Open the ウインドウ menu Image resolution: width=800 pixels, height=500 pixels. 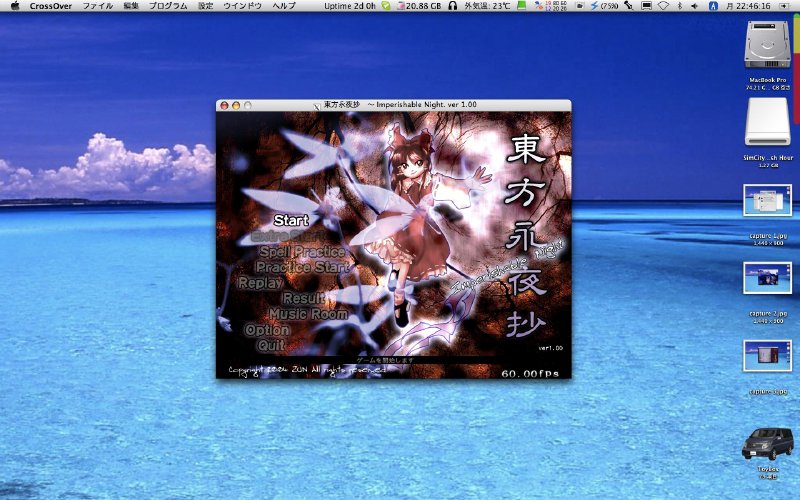242,6
